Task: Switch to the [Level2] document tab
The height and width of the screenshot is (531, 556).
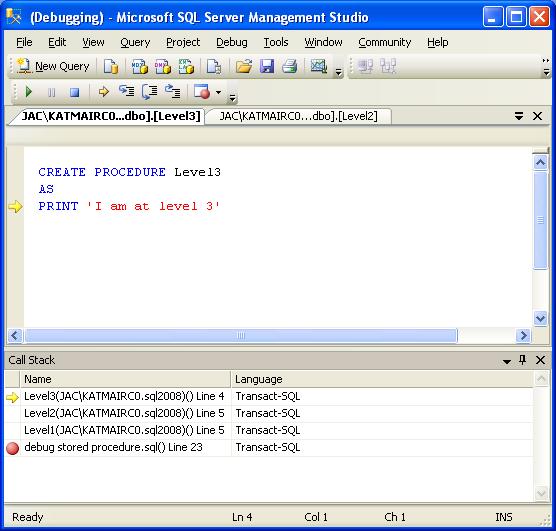Action: (298, 116)
